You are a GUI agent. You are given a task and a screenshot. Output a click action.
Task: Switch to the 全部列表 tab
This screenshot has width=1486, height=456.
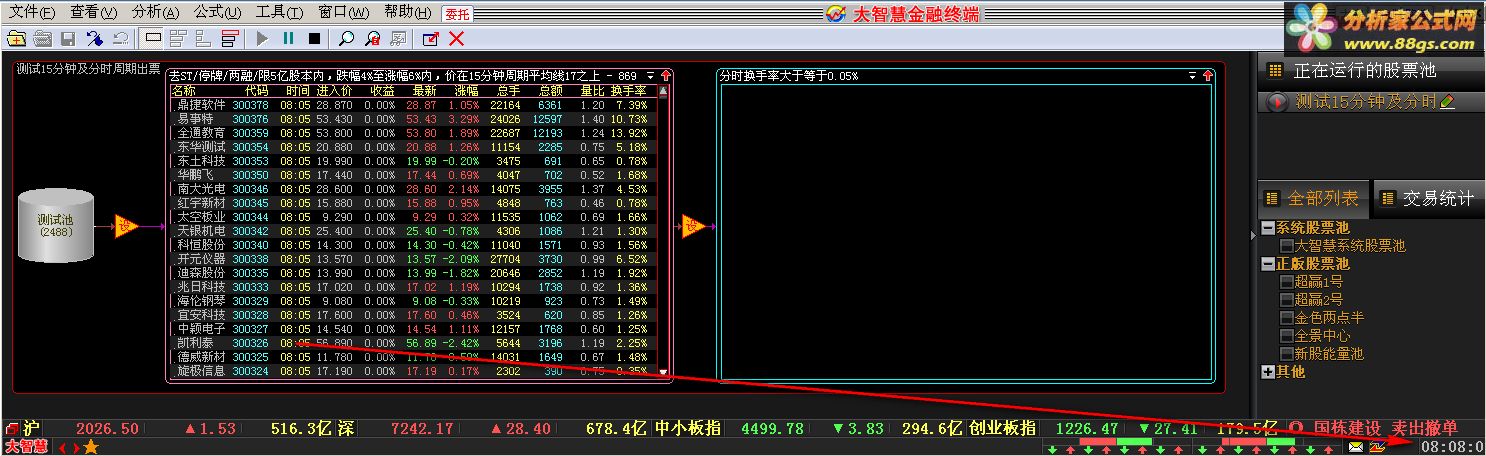[x=1312, y=198]
